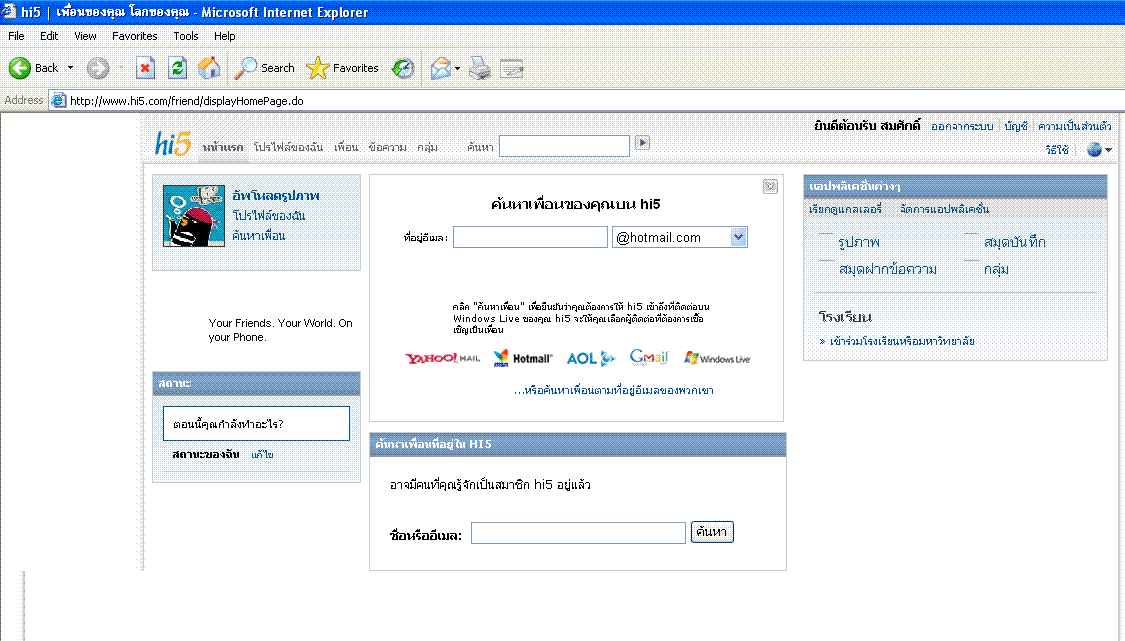Open the globe language selector

[x=1094, y=149]
